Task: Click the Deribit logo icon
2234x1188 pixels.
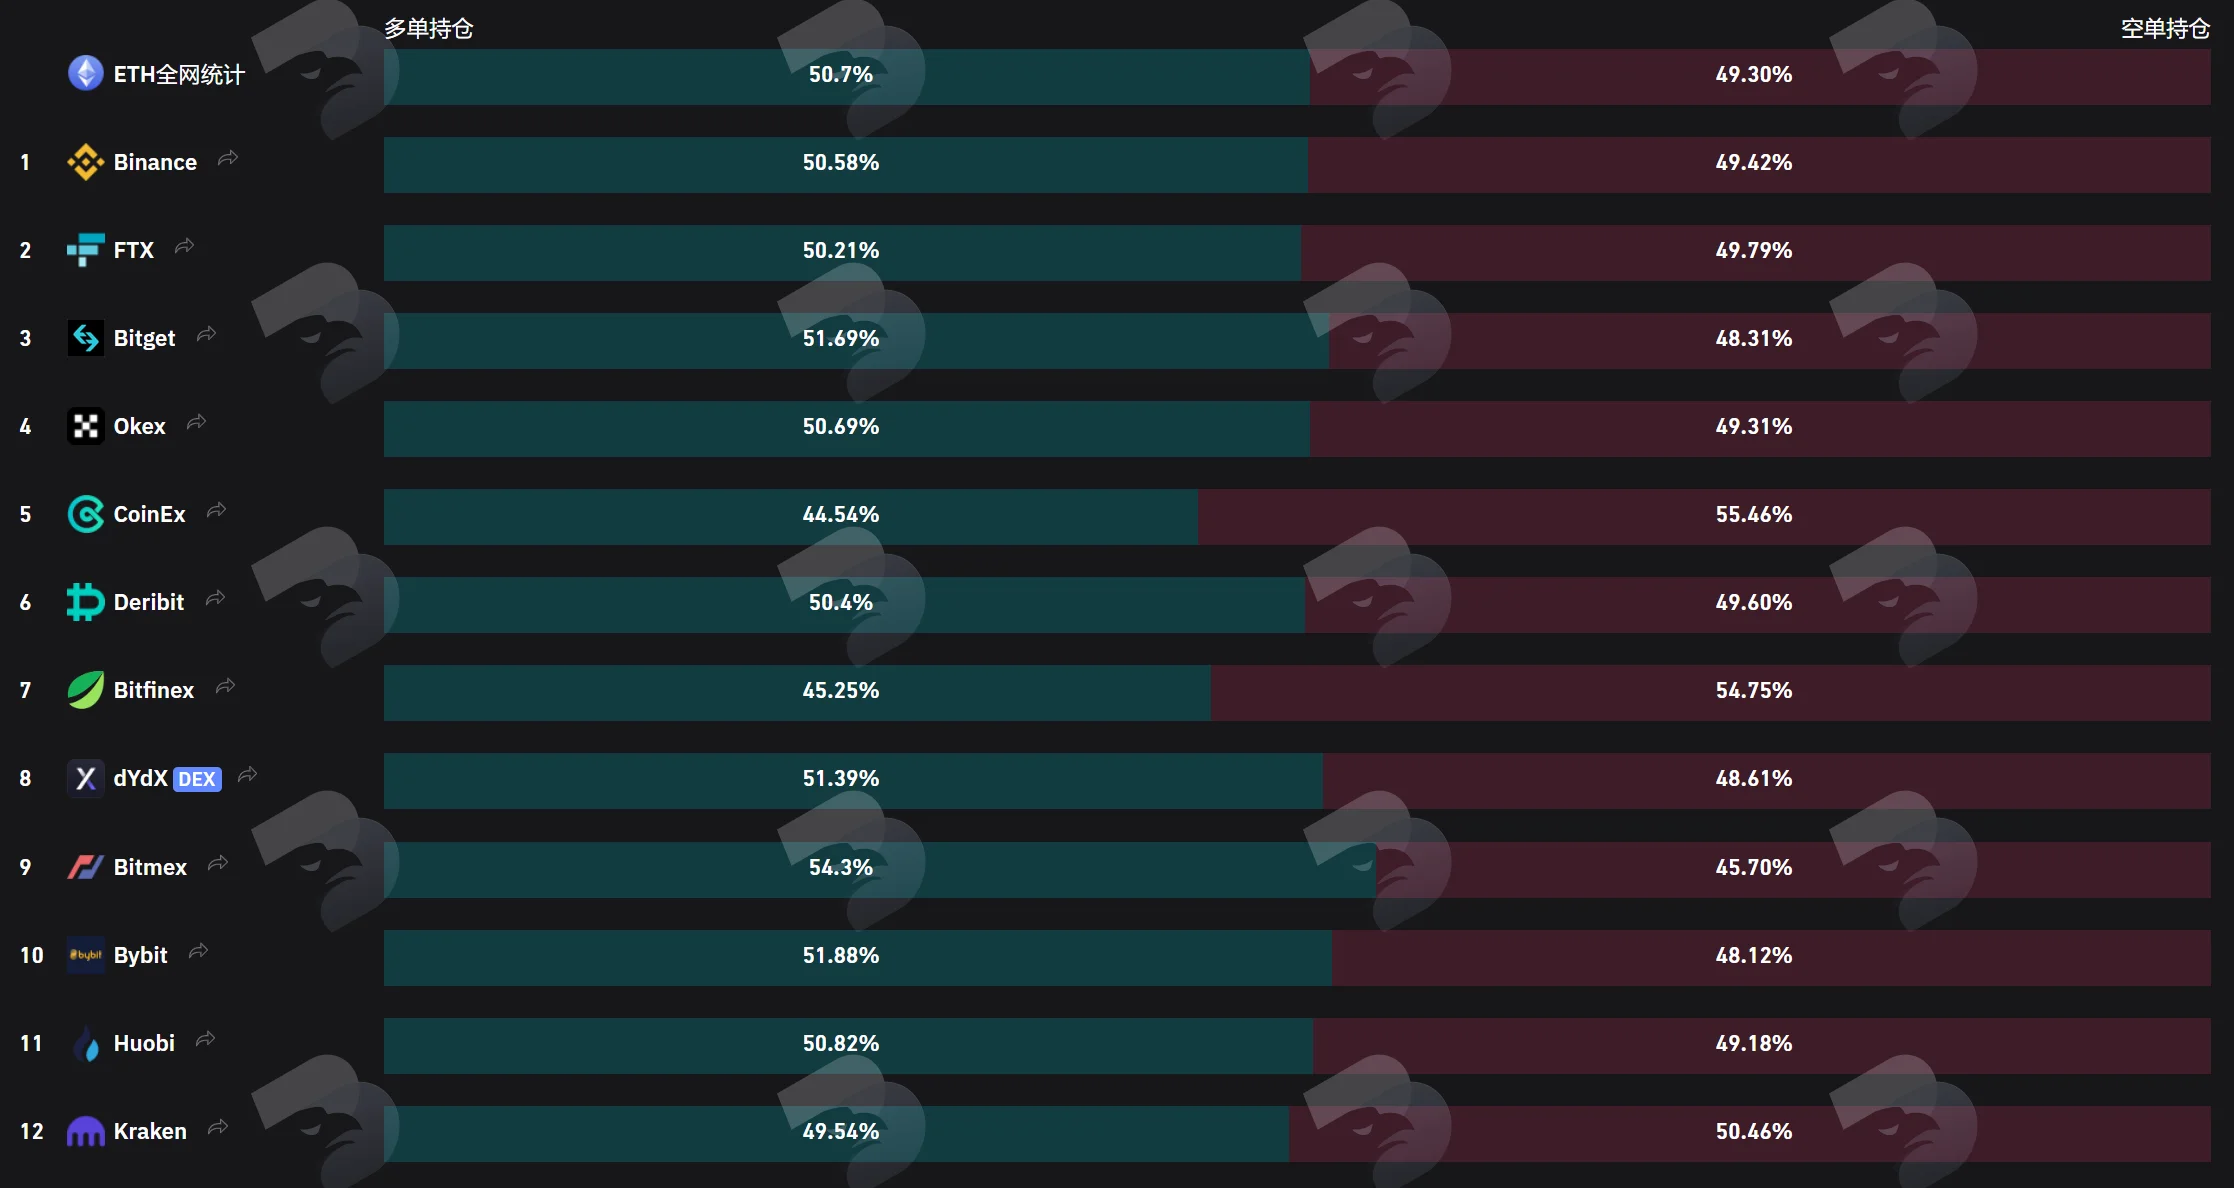Action: tap(85, 602)
